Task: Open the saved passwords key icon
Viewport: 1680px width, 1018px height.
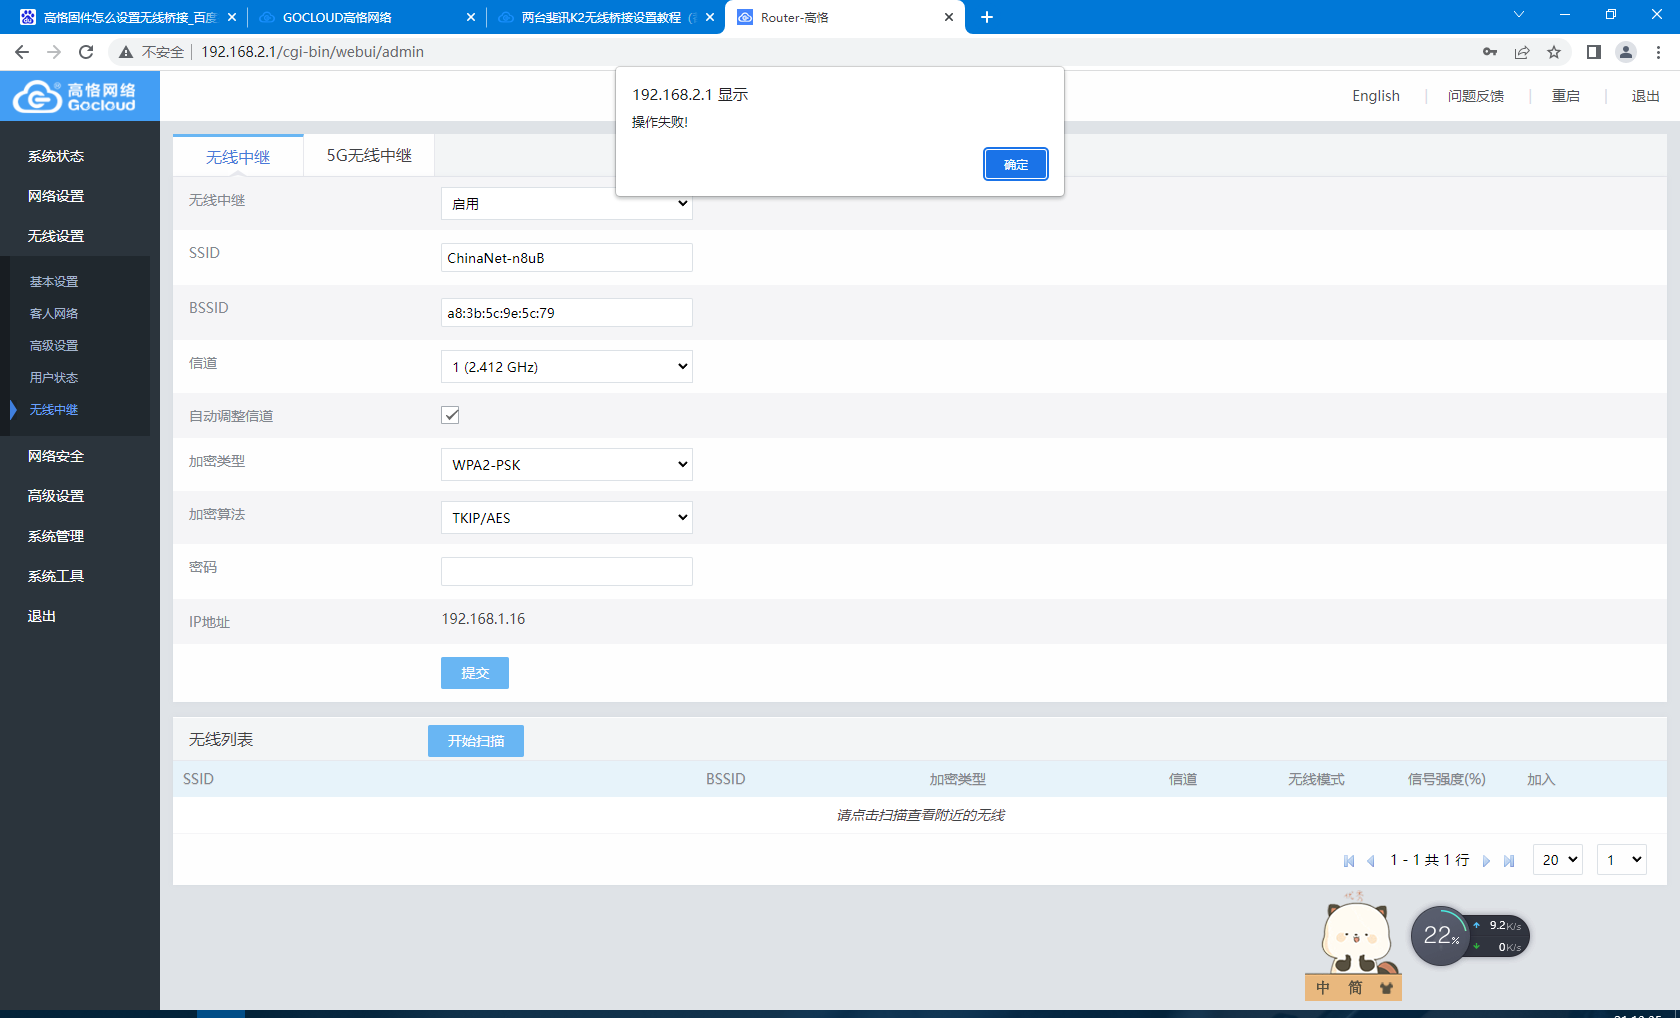Action: click(x=1490, y=52)
